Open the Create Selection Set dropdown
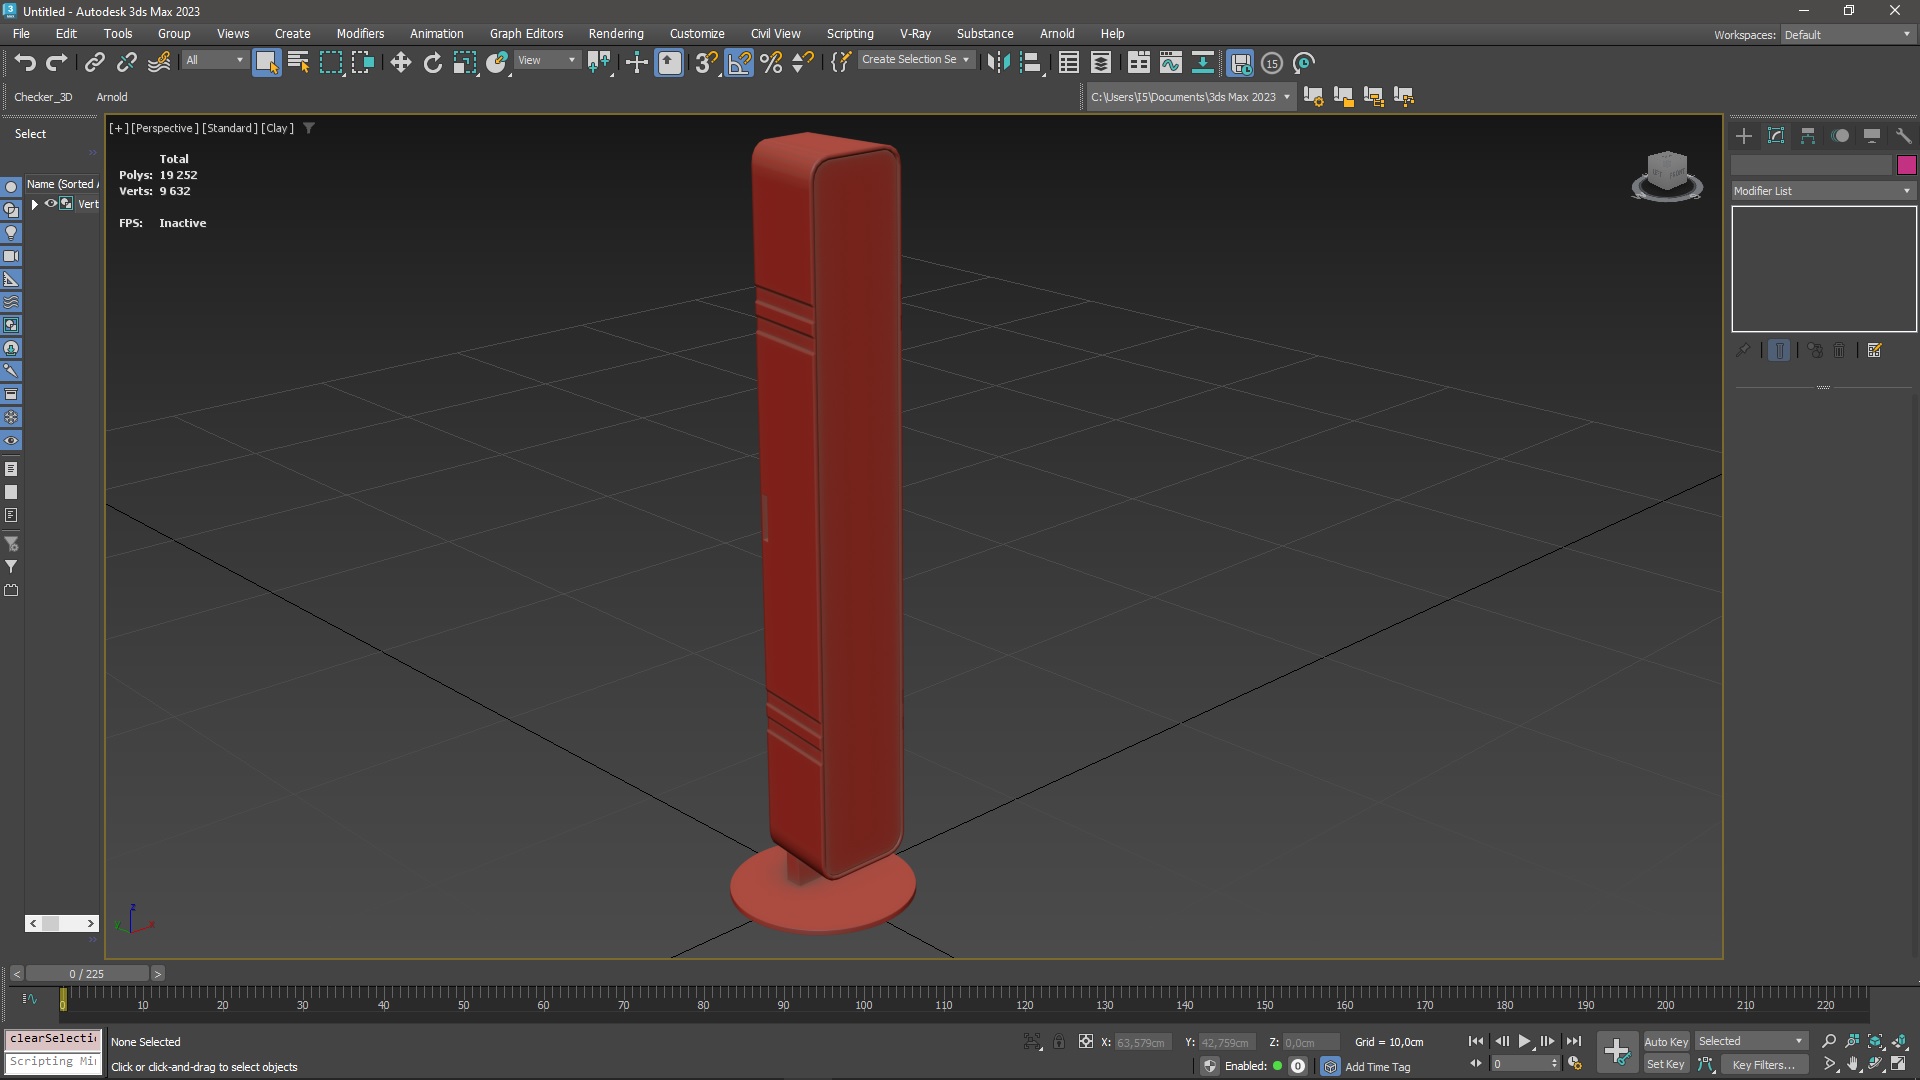1920x1080 pixels. 915,60
